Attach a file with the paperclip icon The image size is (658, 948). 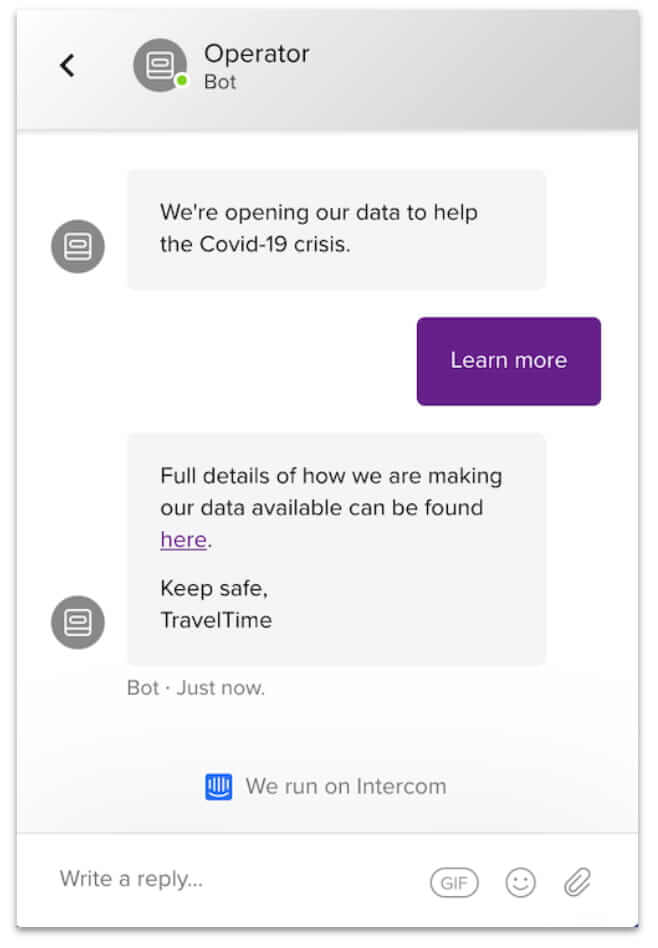tap(577, 882)
